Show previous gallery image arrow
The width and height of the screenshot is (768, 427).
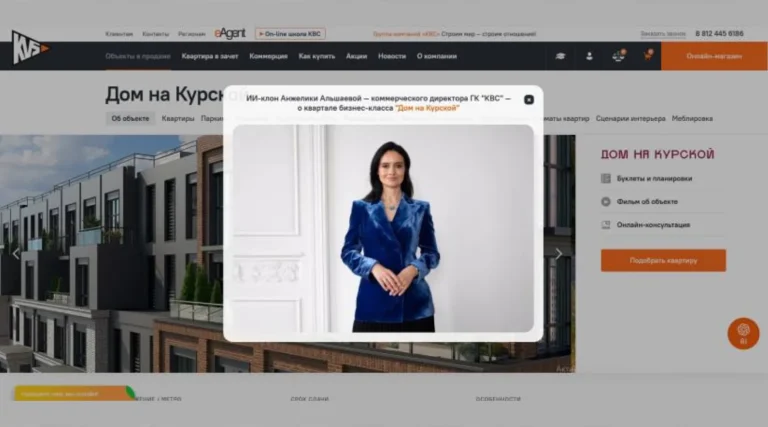pyautogui.click(x=16, y=254)
